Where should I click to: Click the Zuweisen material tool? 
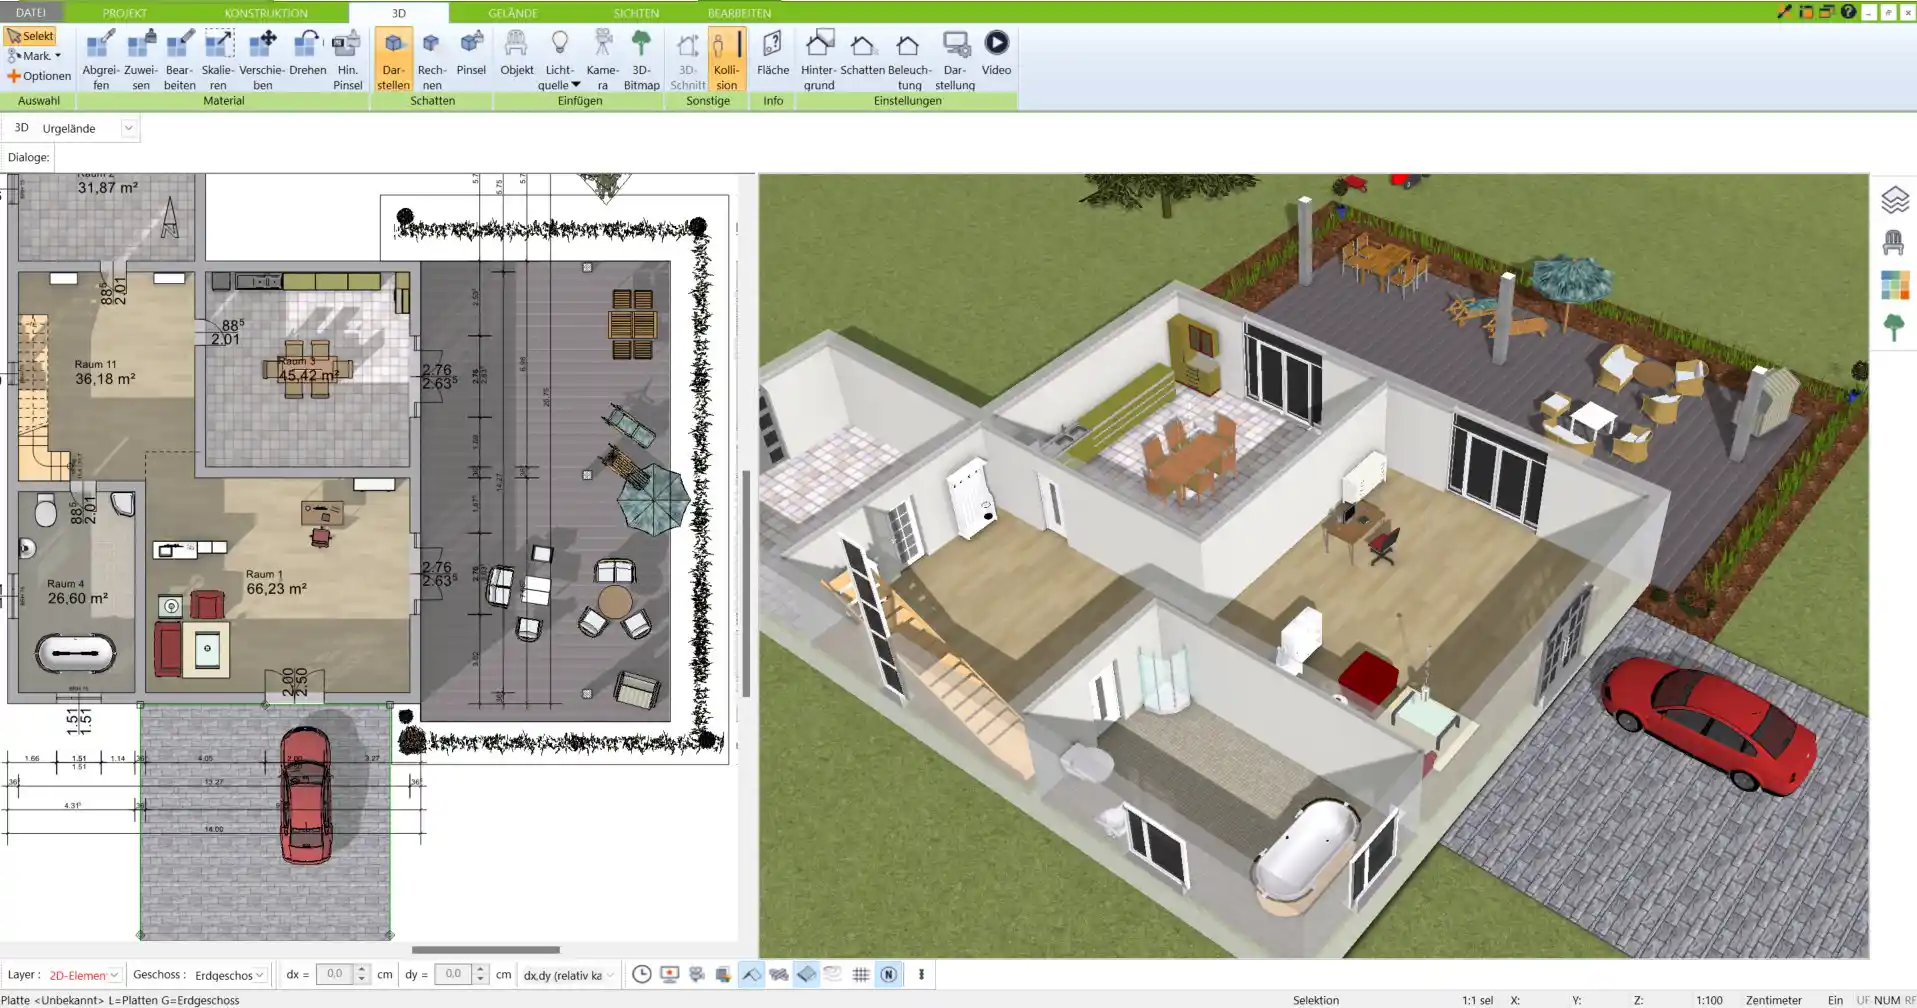[x=141, y=60]
